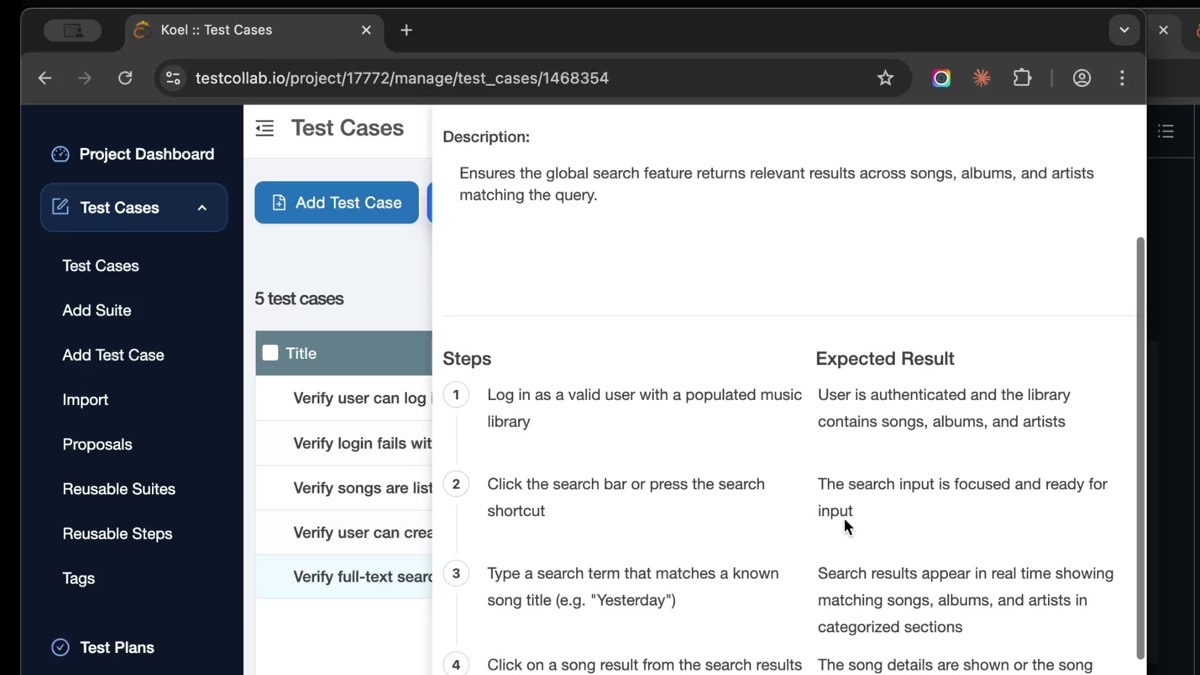
Task: Collapse the Test Cases section chevron
Action: [x=201, y=208]
